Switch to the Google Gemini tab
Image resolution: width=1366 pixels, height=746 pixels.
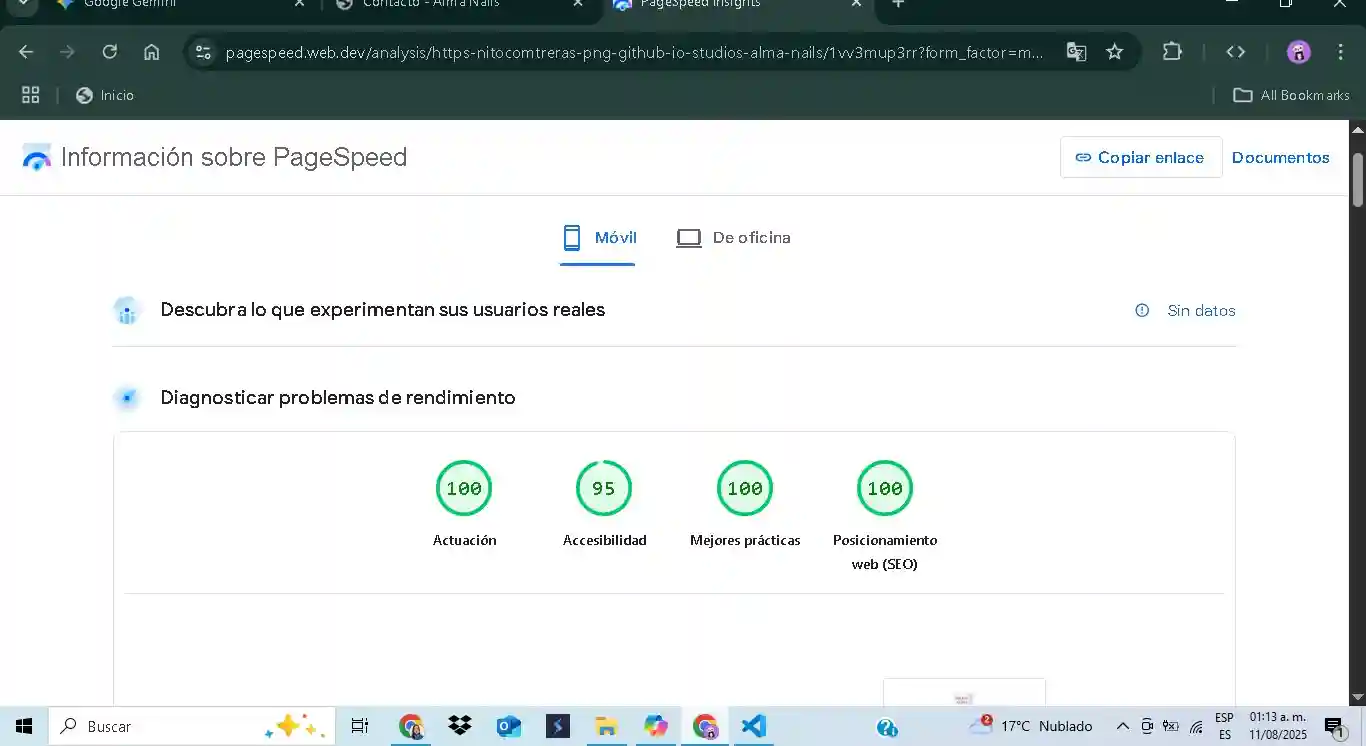click(181, 5)
